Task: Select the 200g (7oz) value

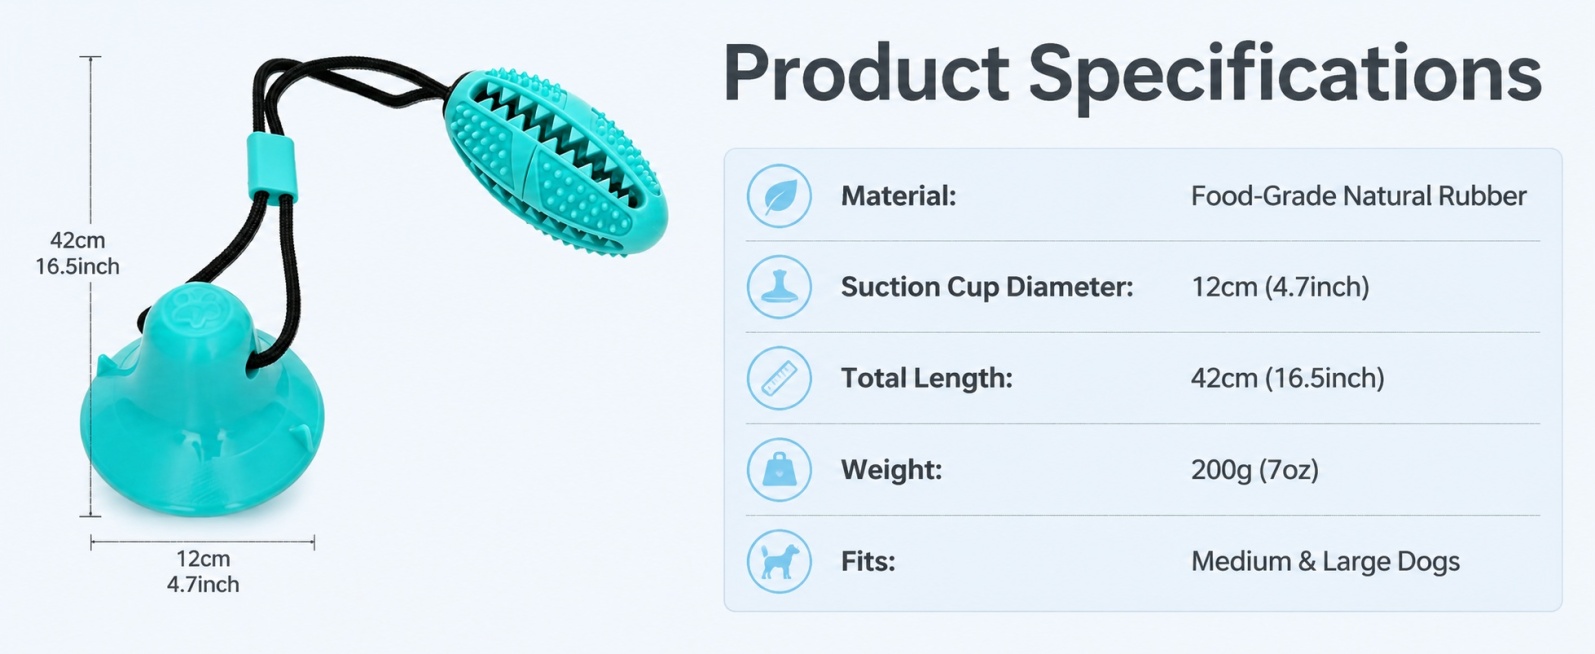Action: click(1254, 470)
